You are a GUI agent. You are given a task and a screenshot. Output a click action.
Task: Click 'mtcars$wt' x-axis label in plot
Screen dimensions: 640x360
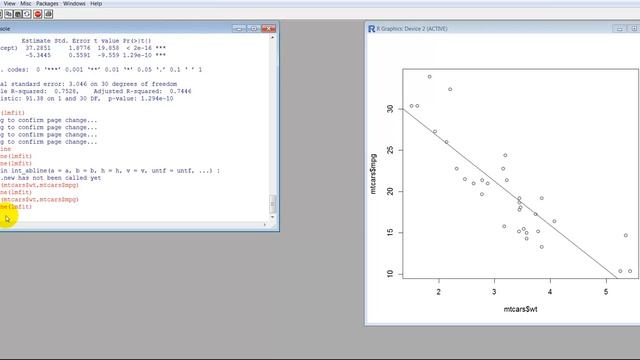[x=520, y=309]
